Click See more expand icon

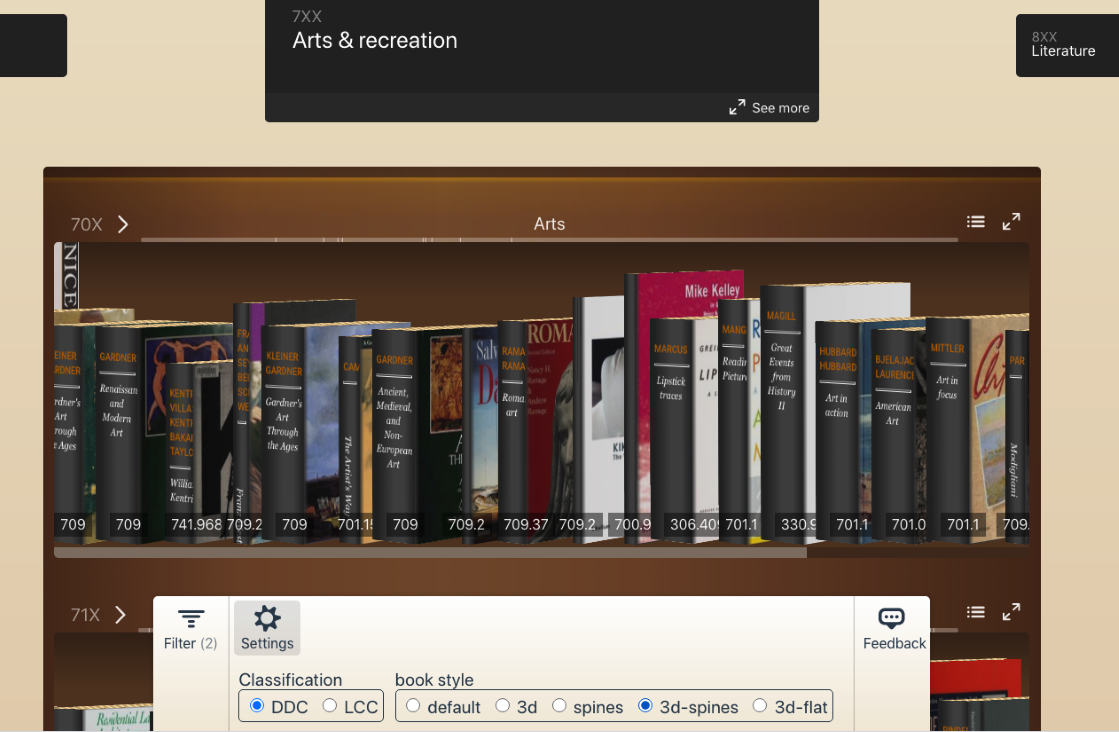pos(737,107)
